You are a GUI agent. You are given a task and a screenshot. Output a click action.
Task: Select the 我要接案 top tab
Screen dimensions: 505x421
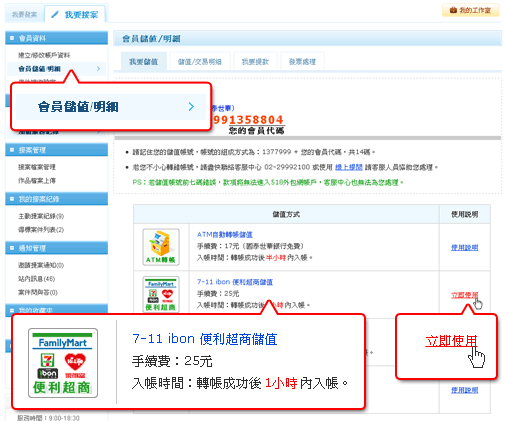tap(75, 14)
